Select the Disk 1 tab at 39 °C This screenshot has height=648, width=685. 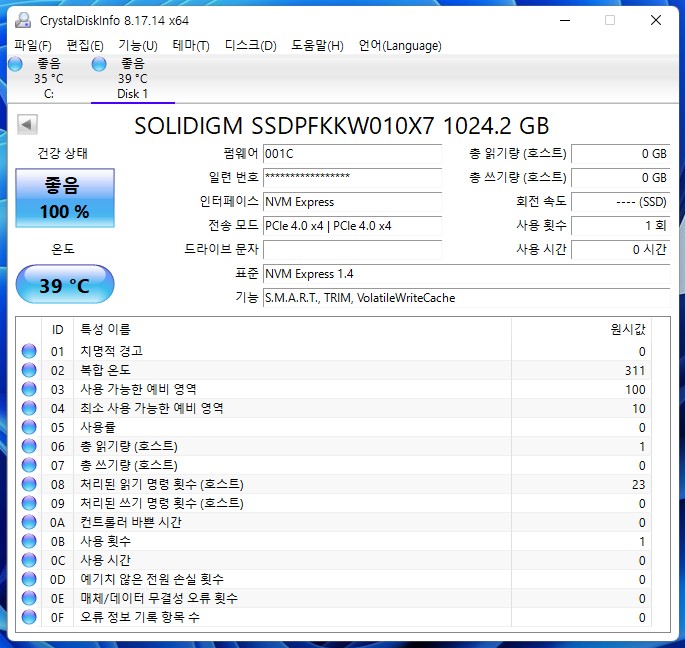[x=132, y=79]
